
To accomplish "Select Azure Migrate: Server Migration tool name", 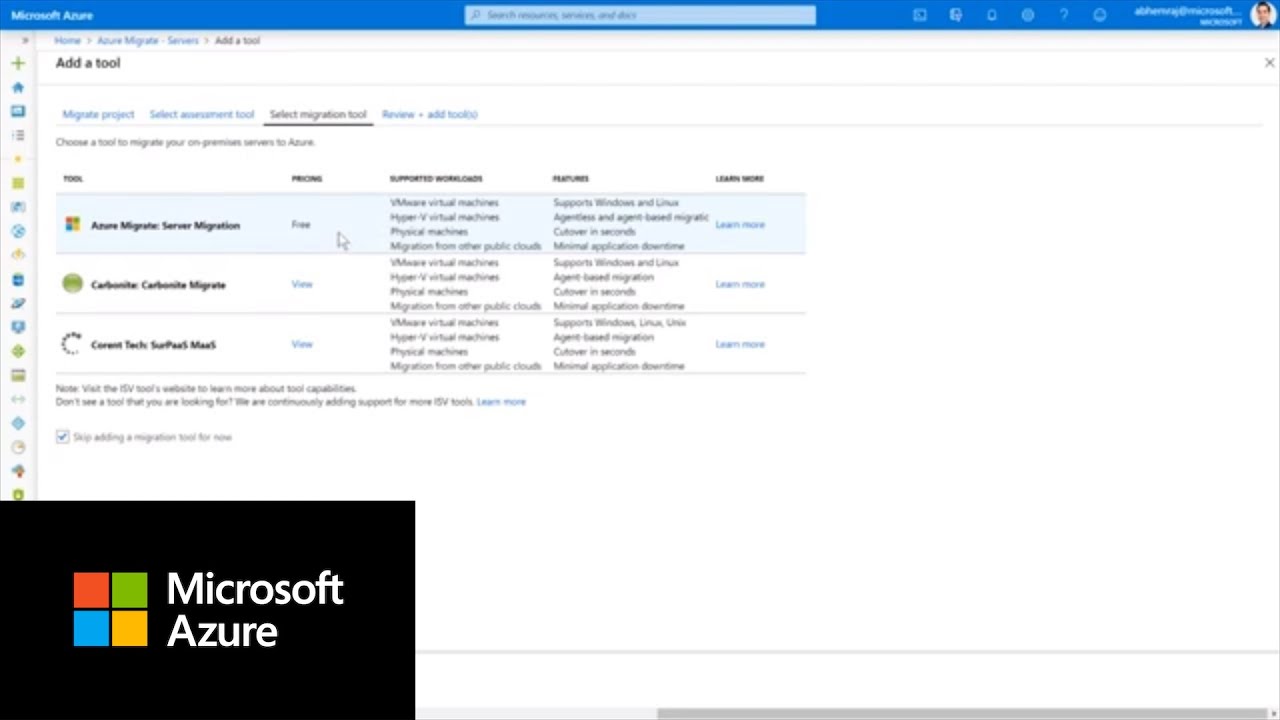I will [x=165, y=225].
